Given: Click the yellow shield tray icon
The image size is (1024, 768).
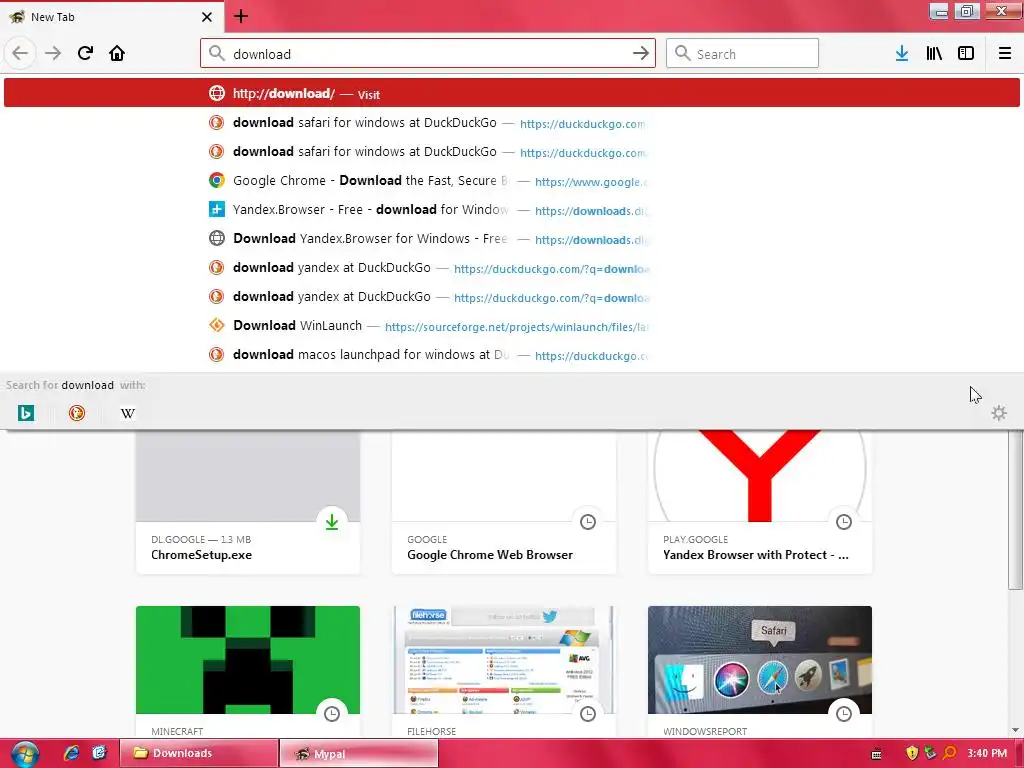Looking at the screenshot, I should [x=912, y=753].
